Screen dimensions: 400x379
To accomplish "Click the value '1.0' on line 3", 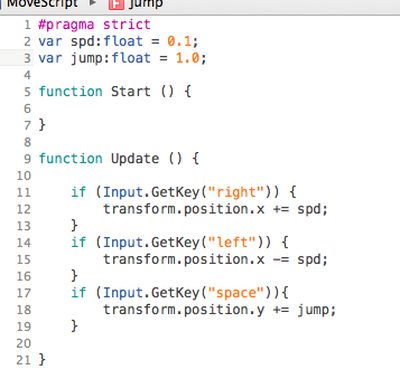I will coord(187,58).
